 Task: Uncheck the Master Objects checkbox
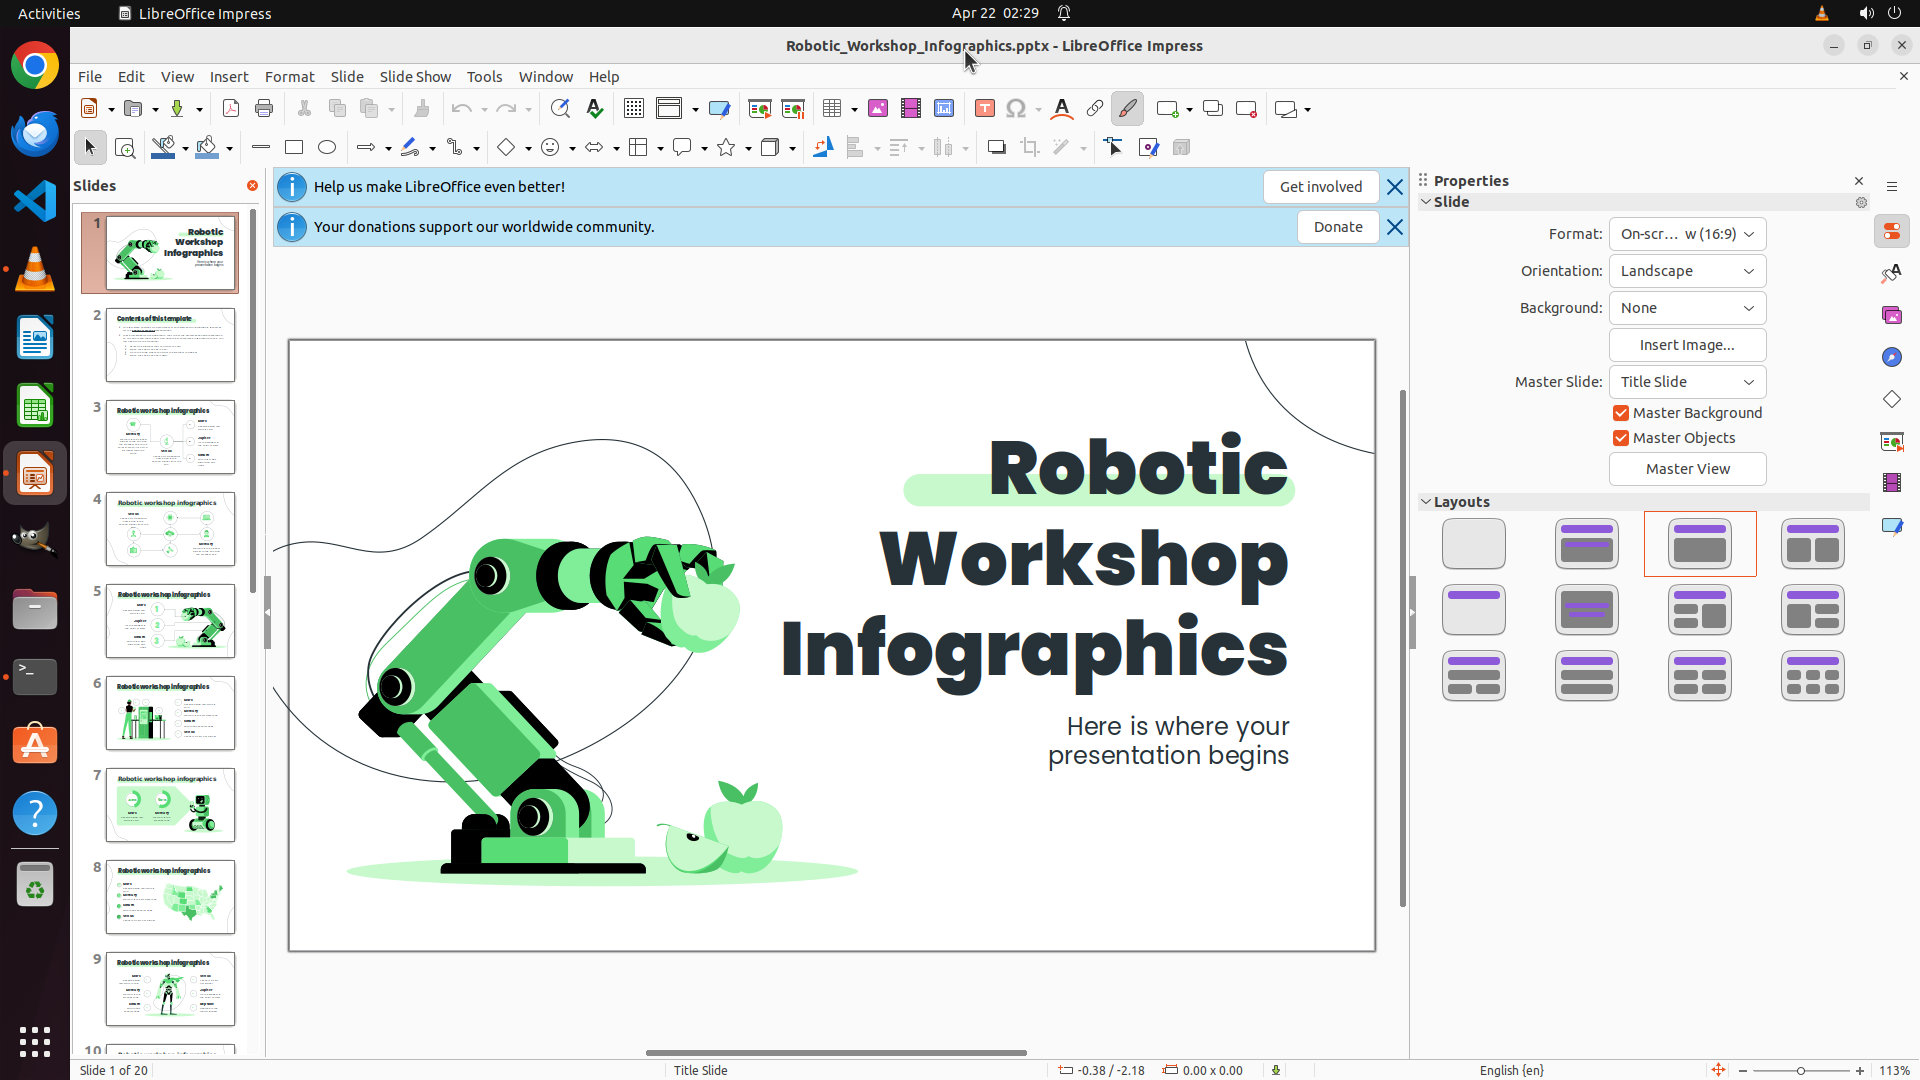[x=1621, y=438]
